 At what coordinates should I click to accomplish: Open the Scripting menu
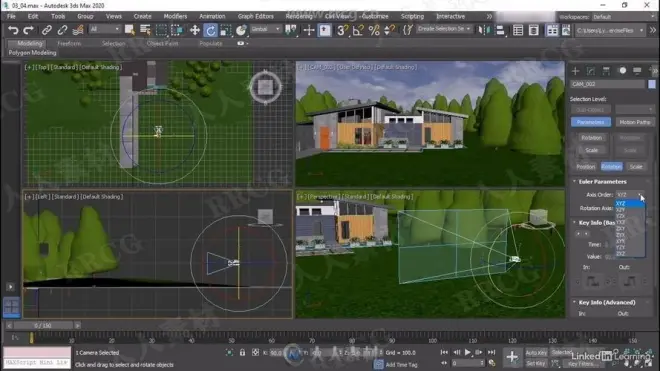(x=412, y=16)
